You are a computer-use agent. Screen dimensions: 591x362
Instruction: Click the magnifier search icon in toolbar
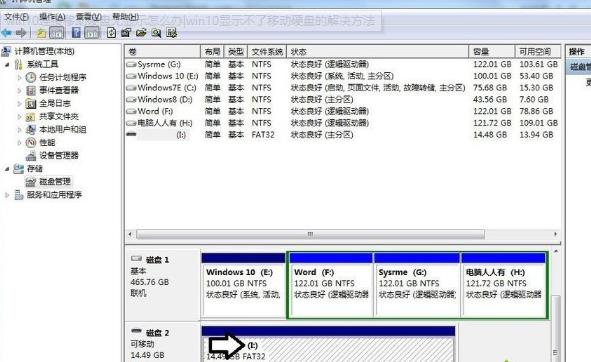click(x=156, y=33)
